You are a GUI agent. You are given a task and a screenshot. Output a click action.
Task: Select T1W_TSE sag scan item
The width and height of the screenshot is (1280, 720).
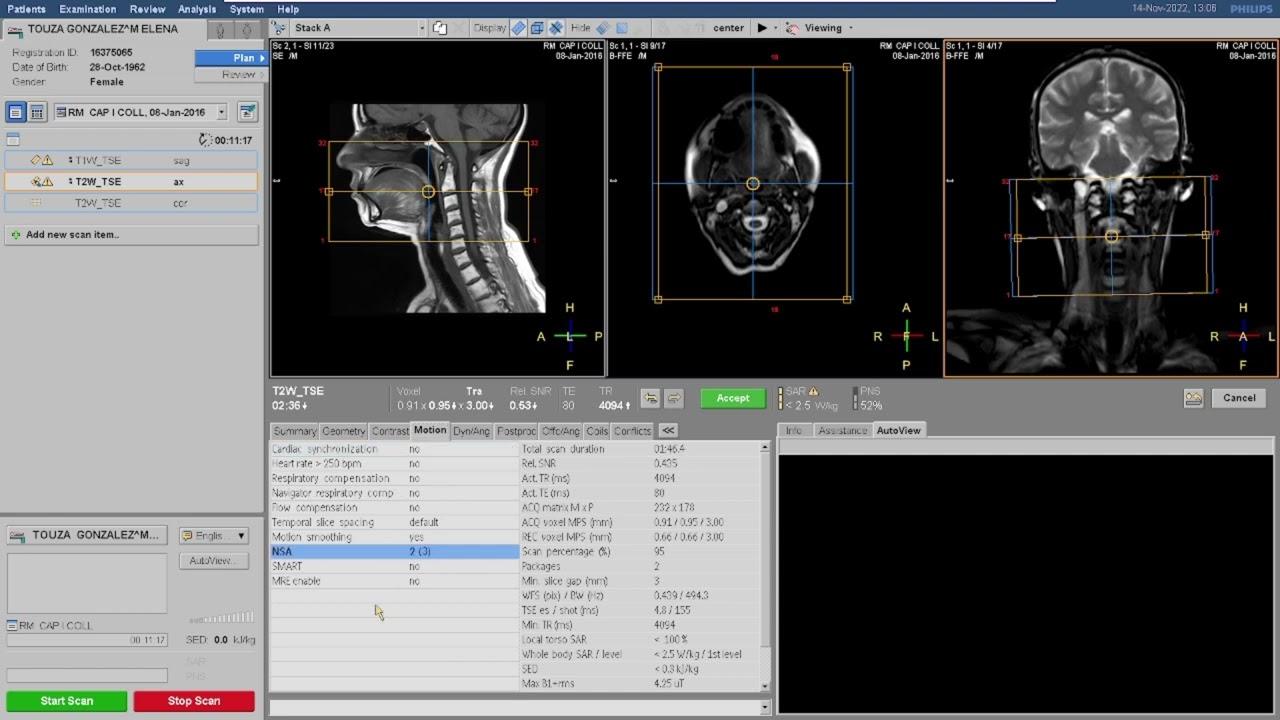point(131,160)
